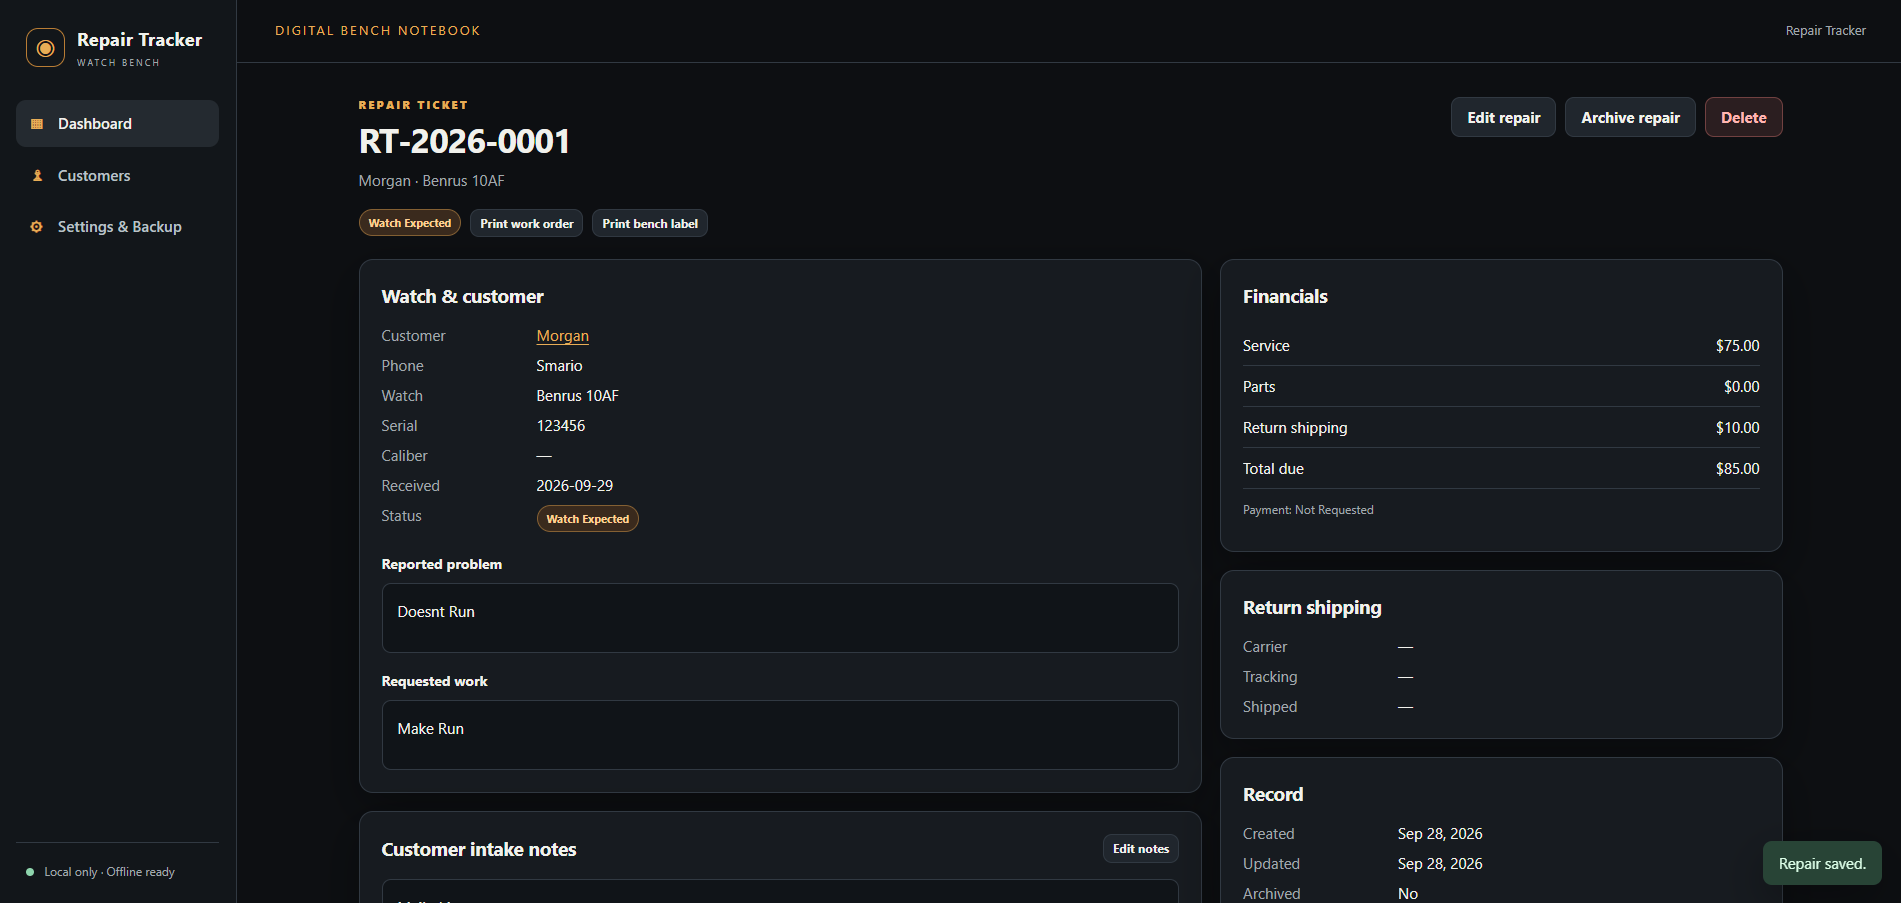1901x903 pixels.
Task: Click the Customers person icon in sidebar
Action: 37,176
